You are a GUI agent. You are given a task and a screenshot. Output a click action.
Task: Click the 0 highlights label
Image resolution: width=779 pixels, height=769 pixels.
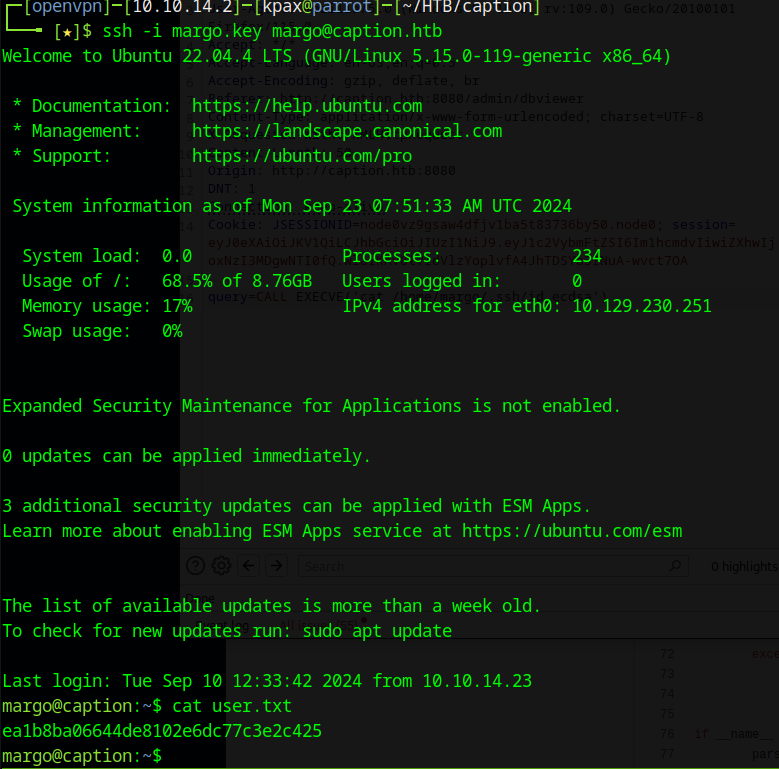tap(743, 567)
